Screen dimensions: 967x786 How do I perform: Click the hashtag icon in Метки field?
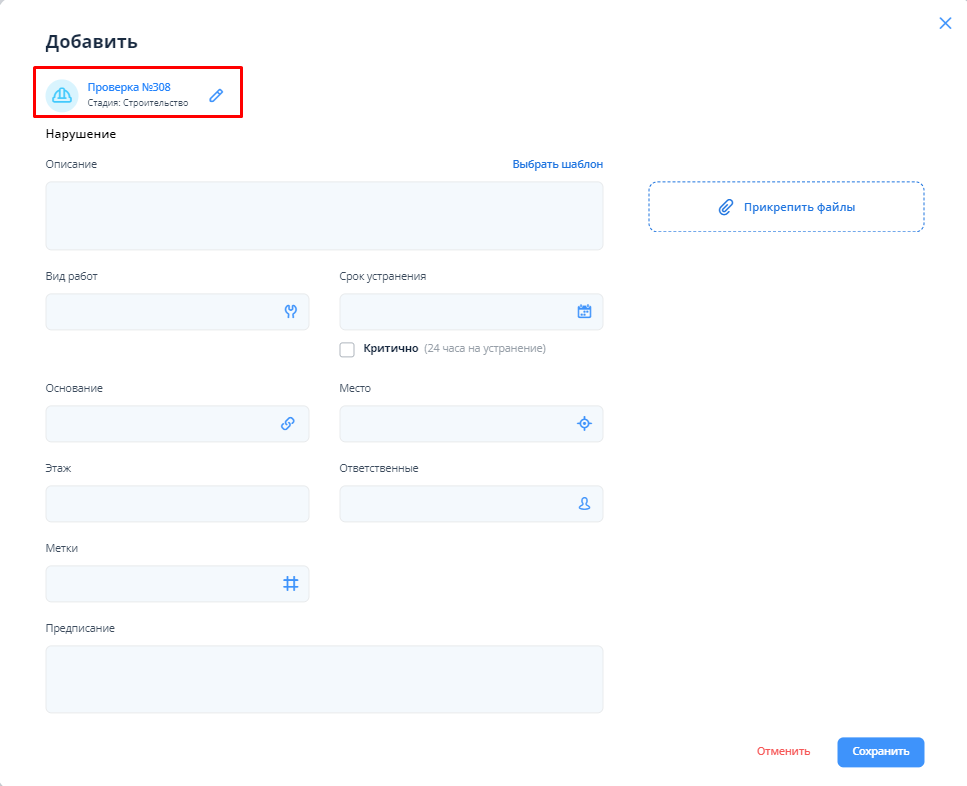tap(291, 584)
